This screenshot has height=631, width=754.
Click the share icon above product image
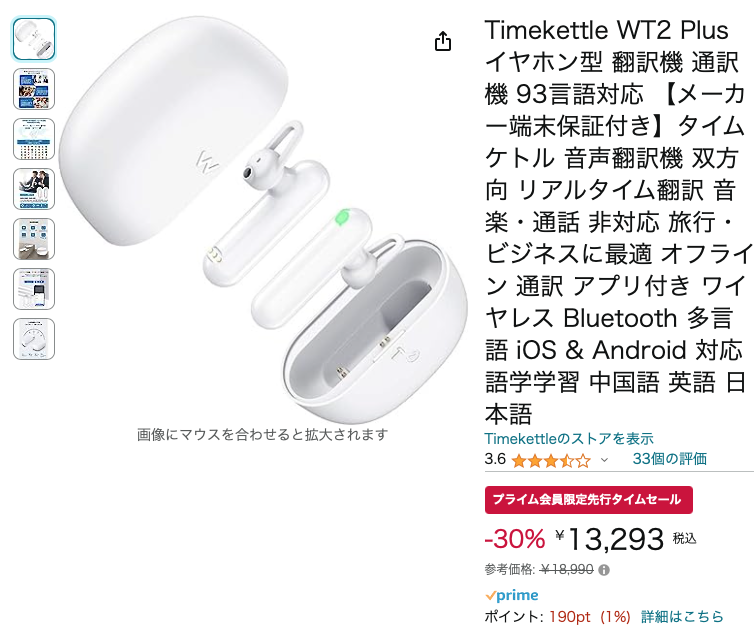click(x=443, y=41)
